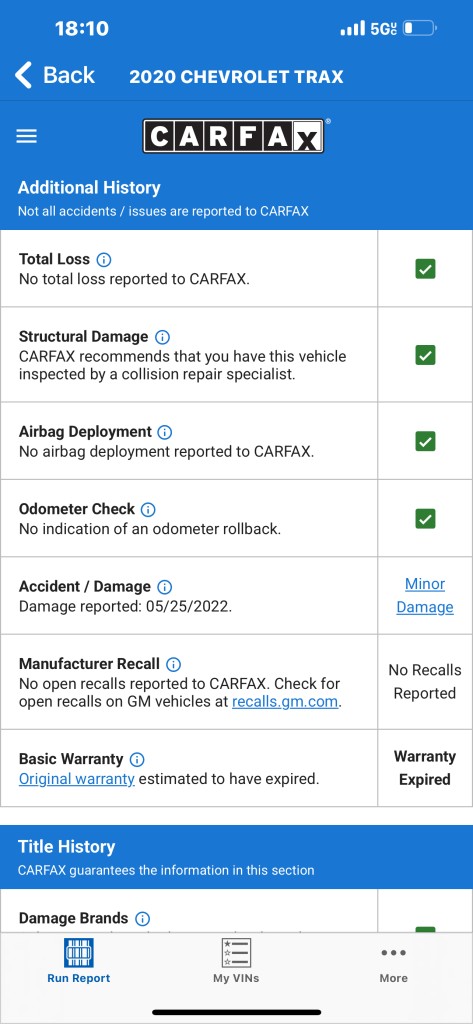
Task: Tap the info icon beside Odometer Check
Action: (x=148, y=509)
